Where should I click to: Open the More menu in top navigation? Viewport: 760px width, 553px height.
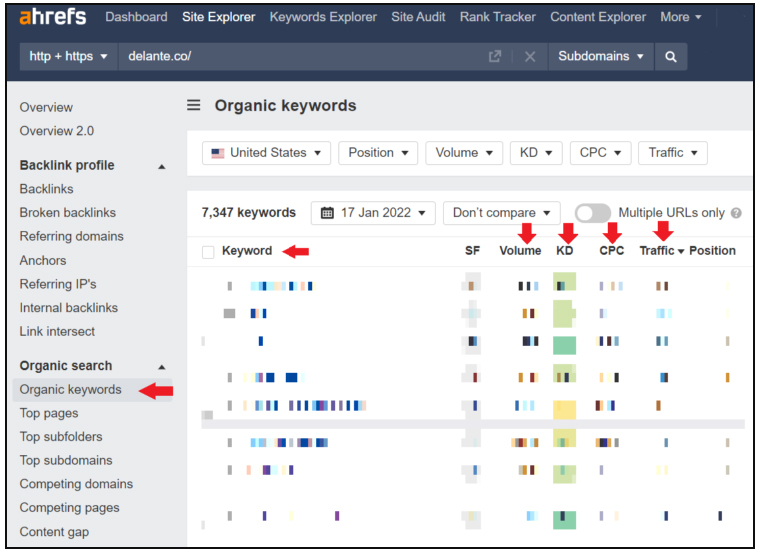681,17
